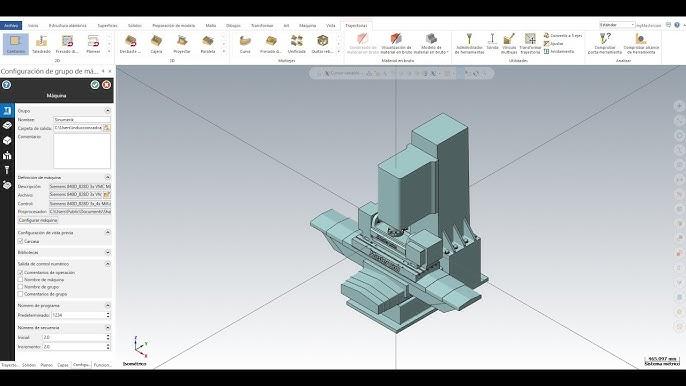Choose the Taladrado drilling tool
The image size is (686, 386).
(42, 44)
